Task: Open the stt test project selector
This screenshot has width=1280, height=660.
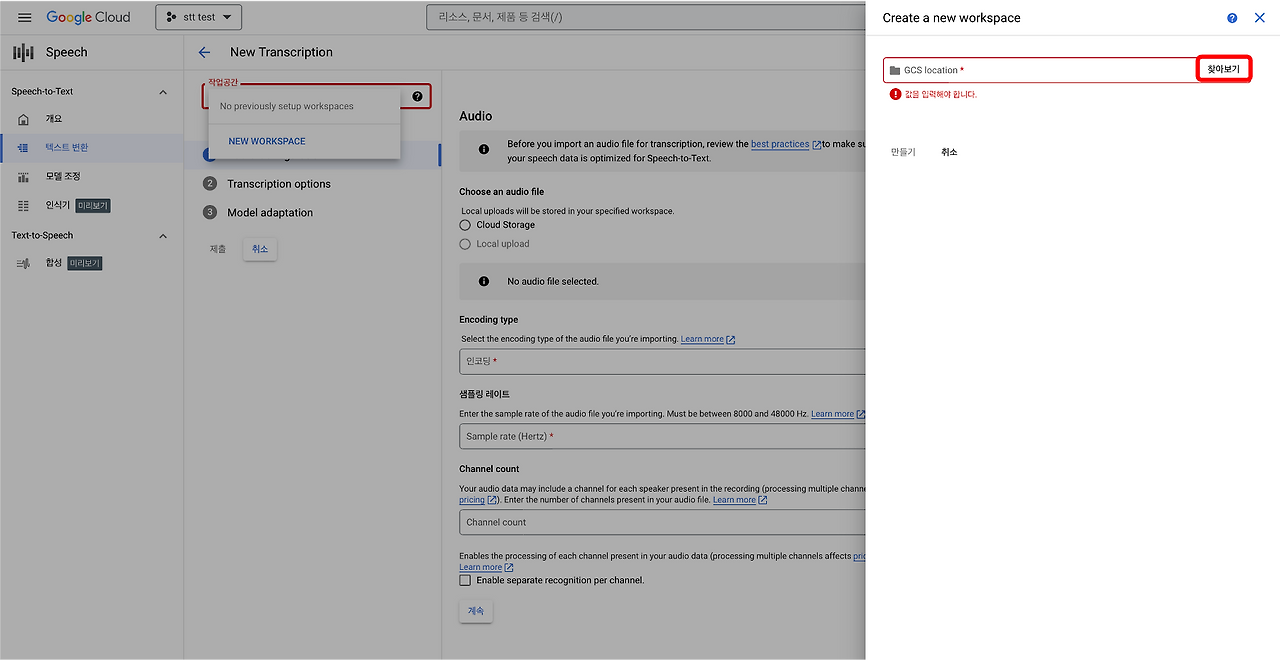Action: 197,16
